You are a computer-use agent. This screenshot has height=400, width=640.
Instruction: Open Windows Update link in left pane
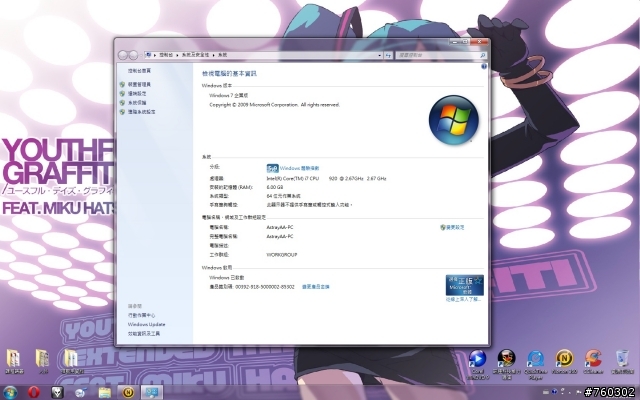pos(147,324)
